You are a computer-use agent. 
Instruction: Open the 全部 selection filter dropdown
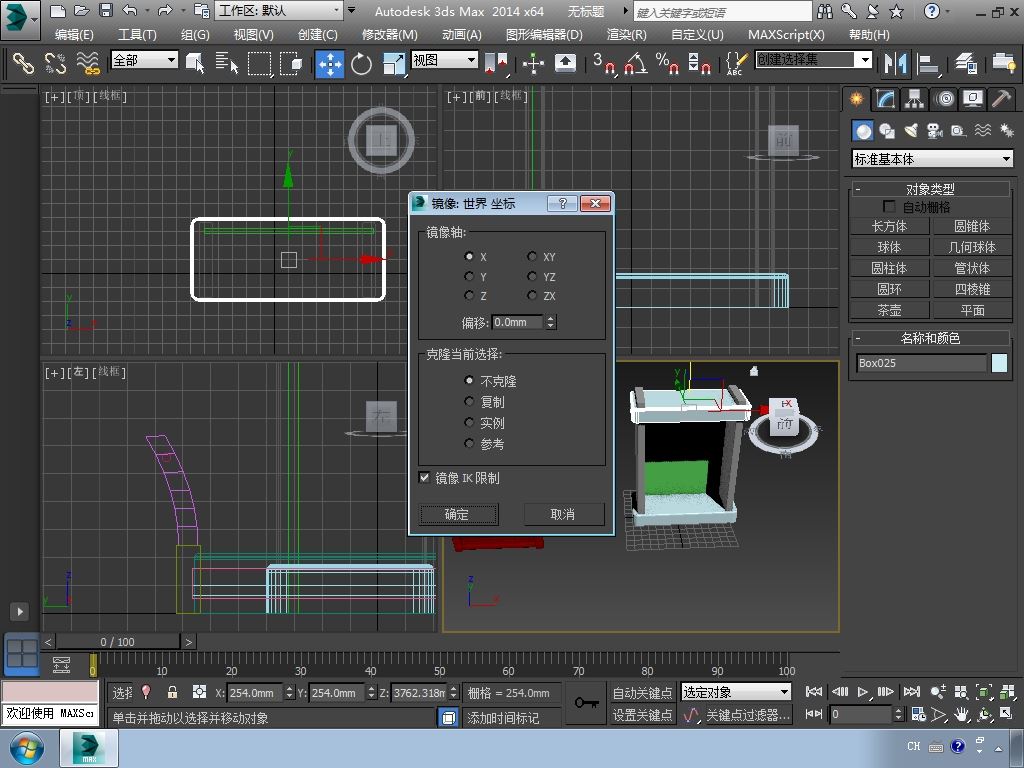pyautogui.click(x=144, y=61)
